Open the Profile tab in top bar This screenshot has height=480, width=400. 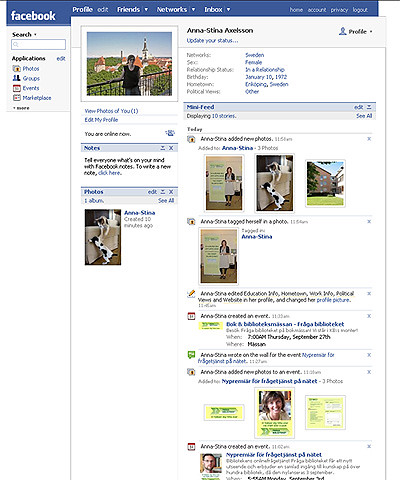[x=82, y=10]
